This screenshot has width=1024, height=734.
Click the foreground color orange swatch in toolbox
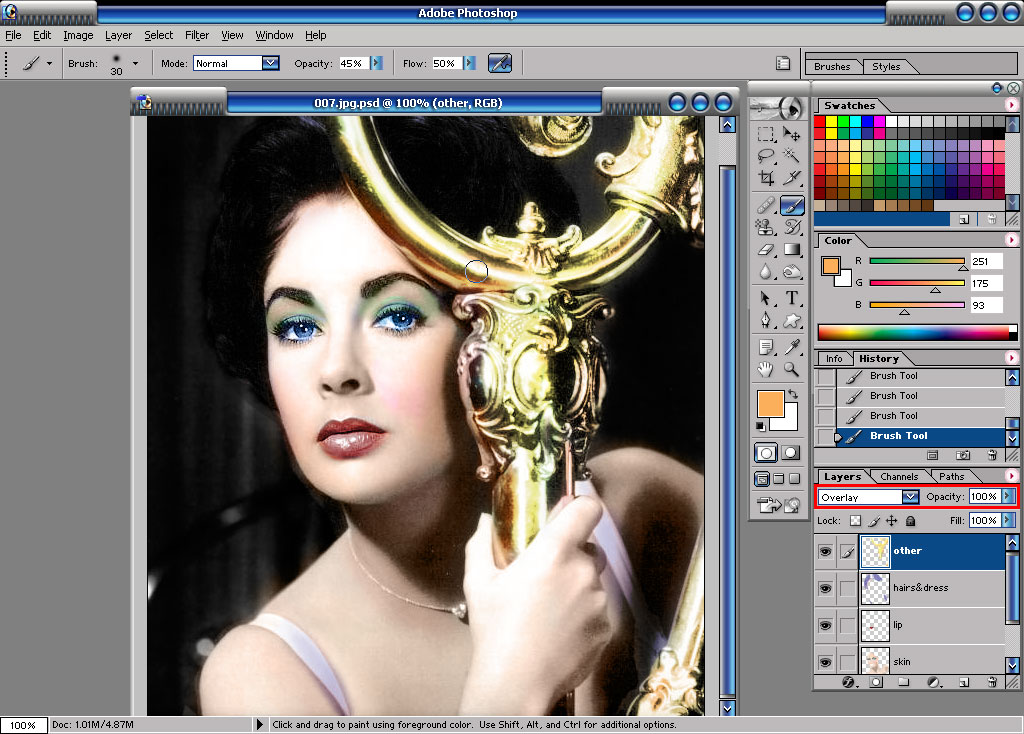pyautogui.click(x=771, y=404)
